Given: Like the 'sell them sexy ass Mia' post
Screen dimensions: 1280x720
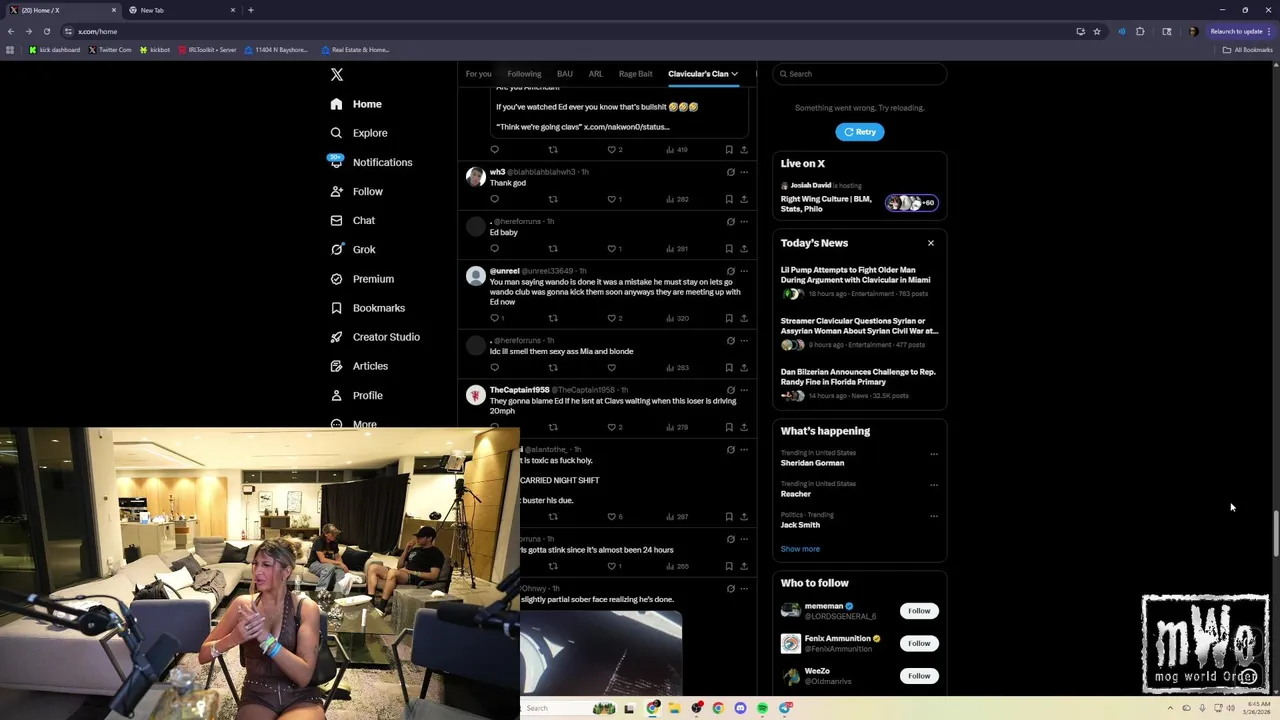Looking at the screenshot, I should pyautogui.click(x=612, y=367).
